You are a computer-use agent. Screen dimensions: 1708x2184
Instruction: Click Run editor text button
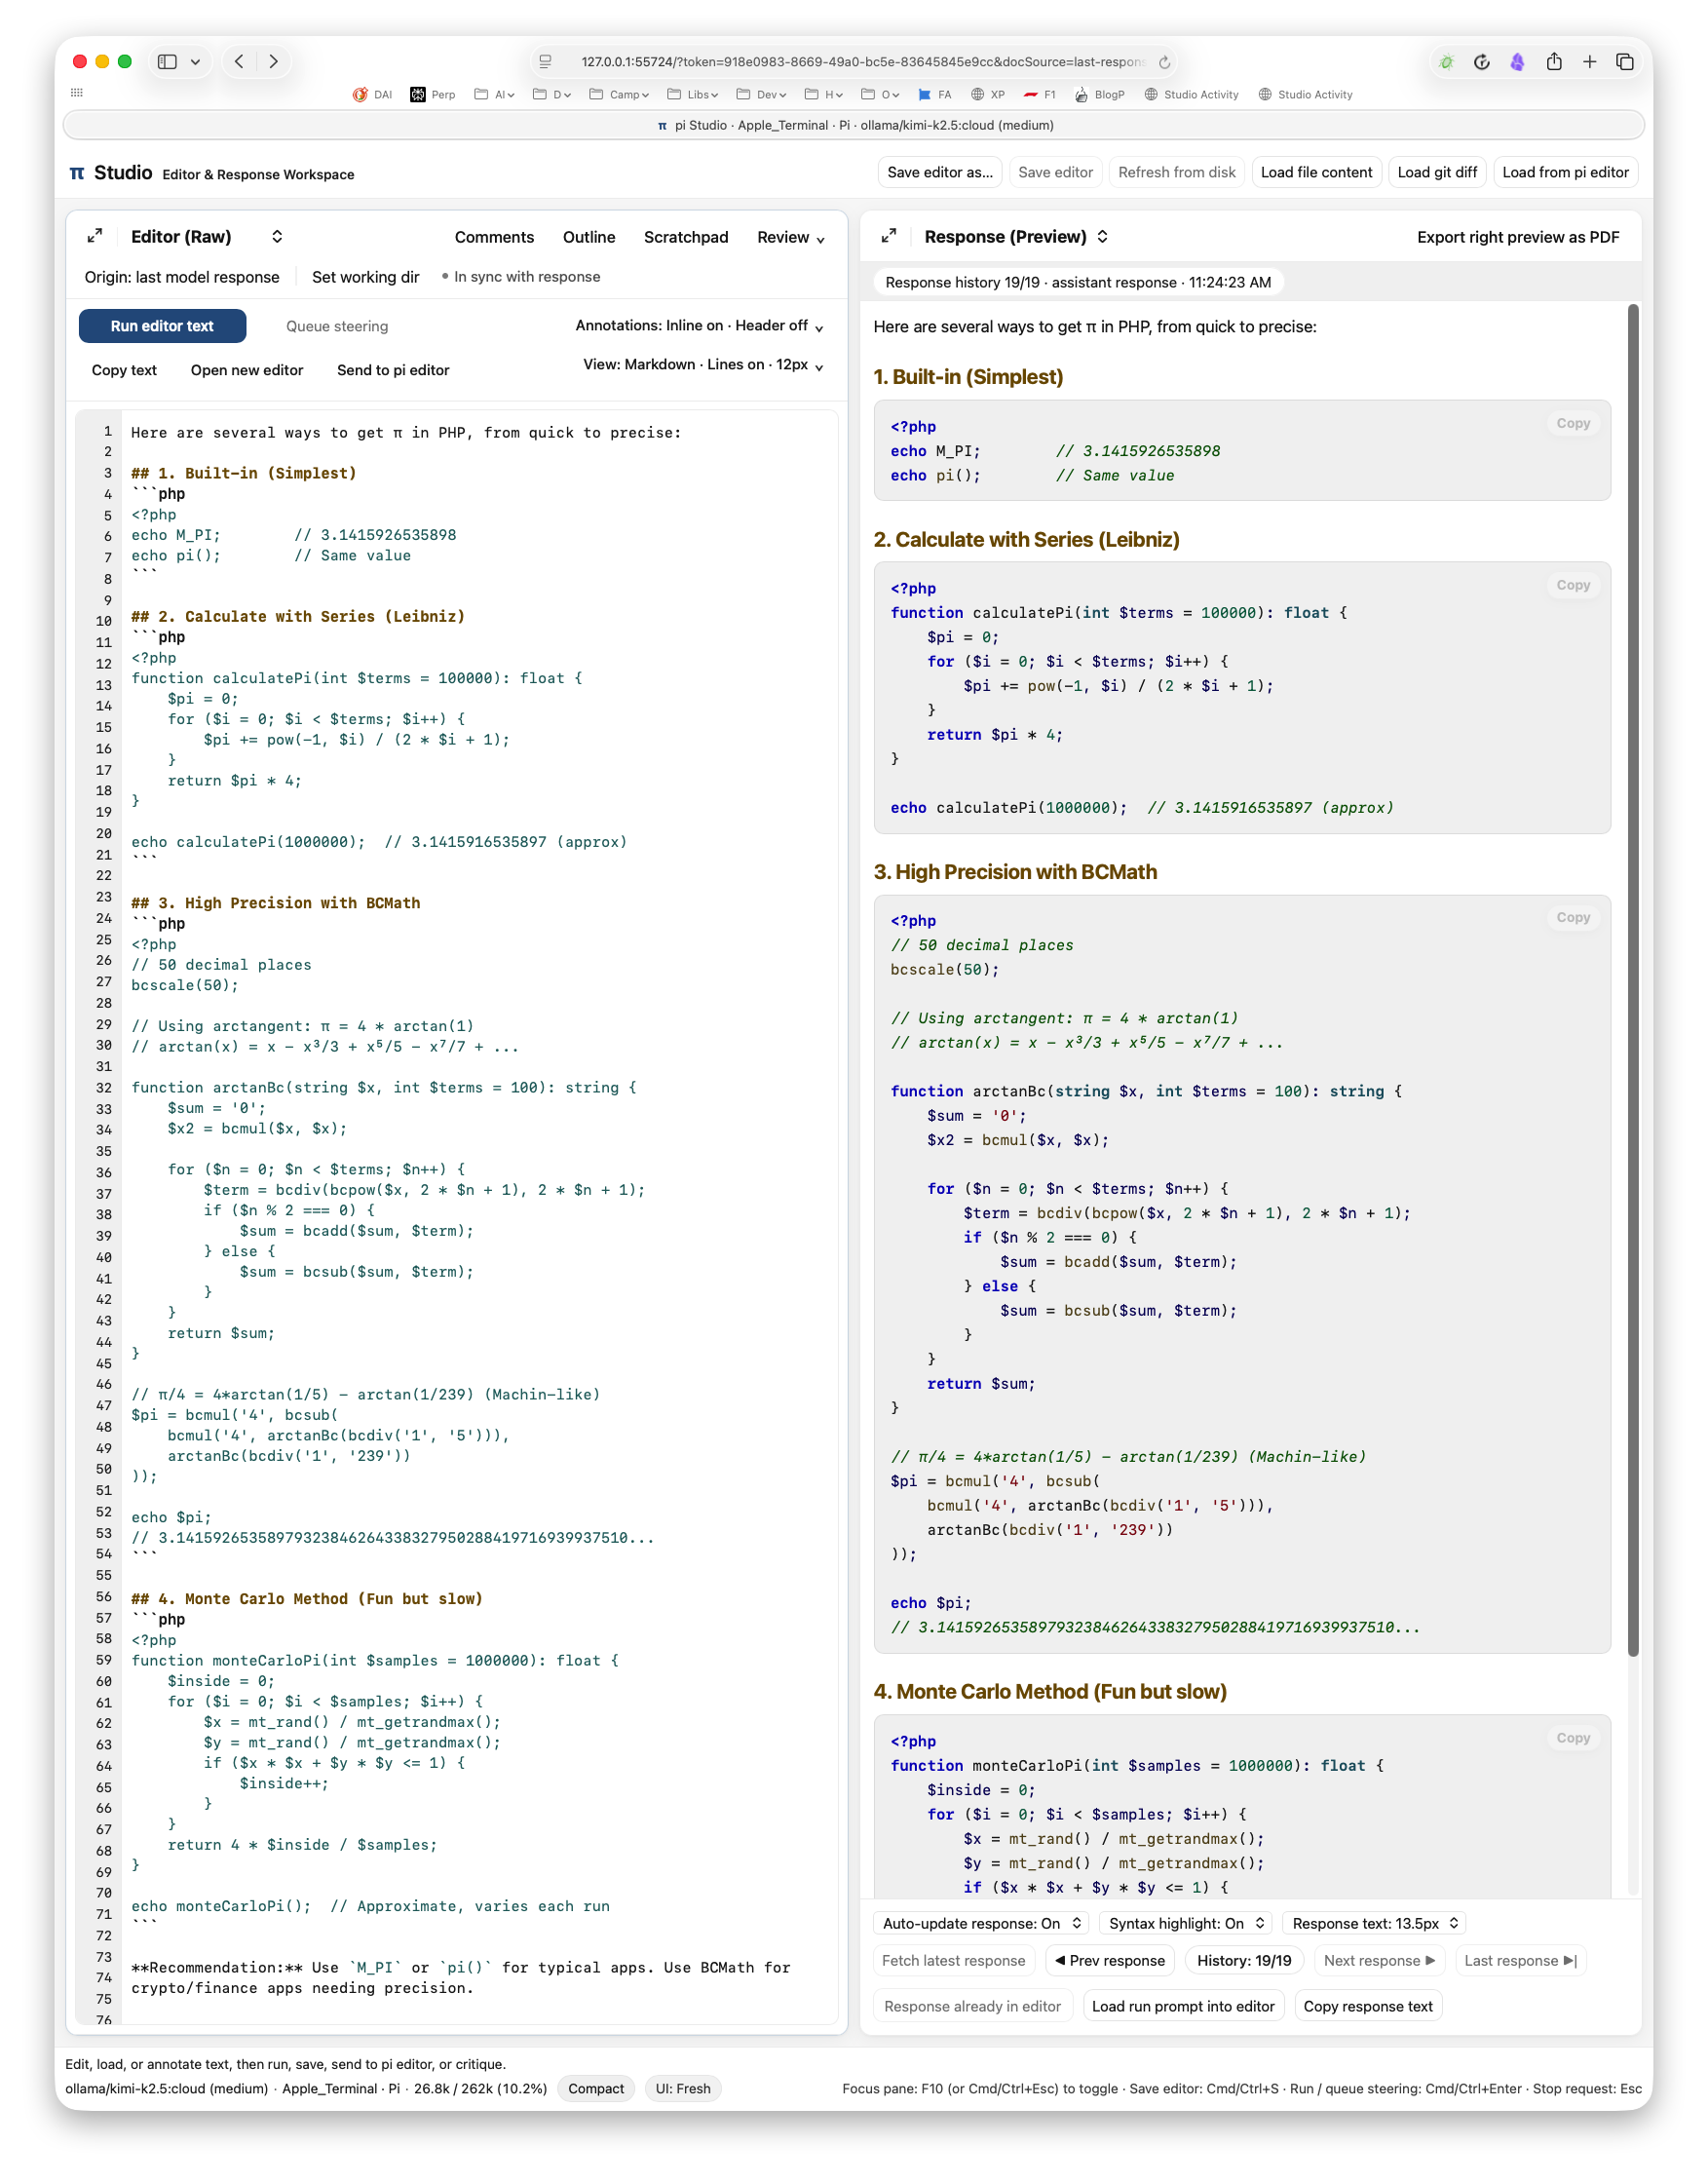click(162, 326)
